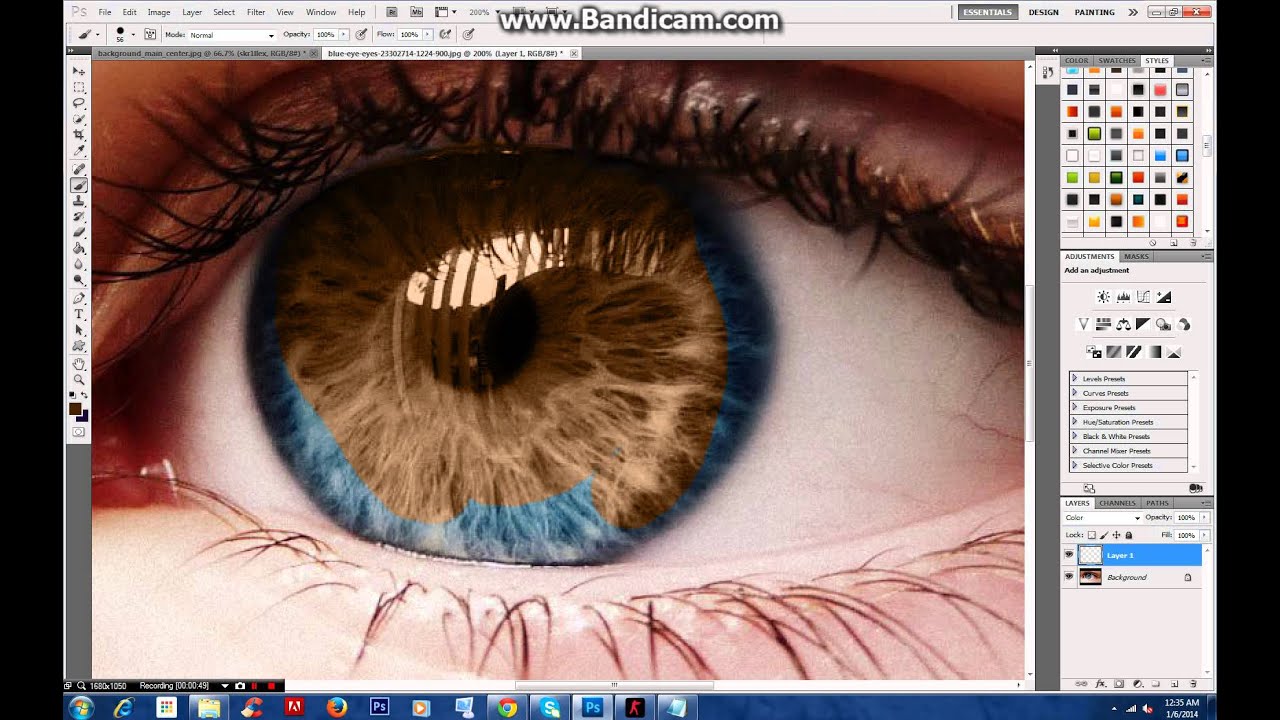Select the History Brush tool
The height and width of the screenshot is (720, 1280).
point(79,217)
